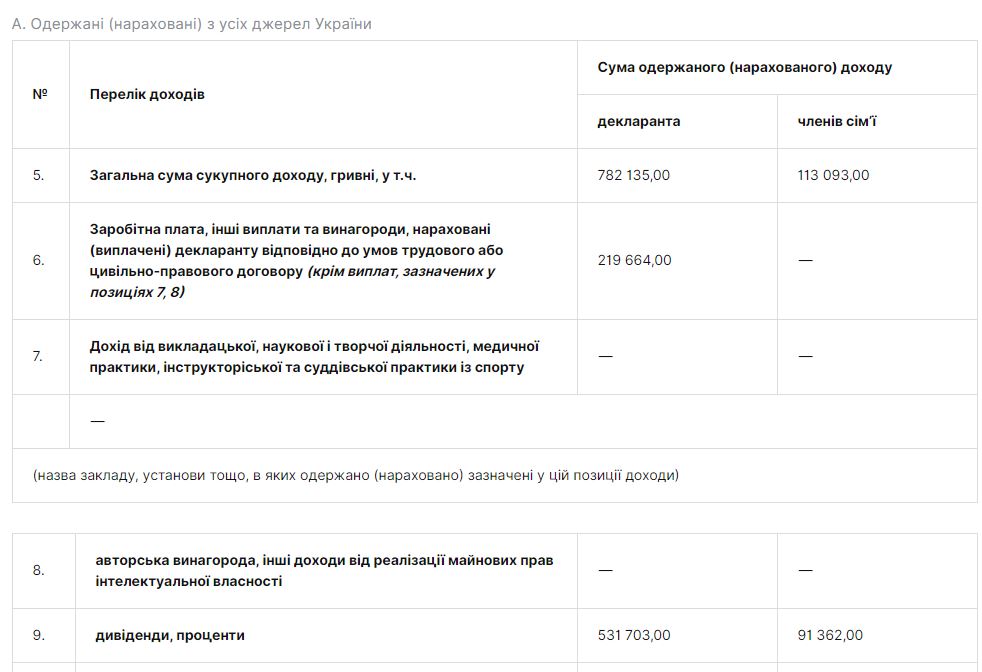Click row number 6 cell
Viewport: 982px width, 672px height.
38,260
